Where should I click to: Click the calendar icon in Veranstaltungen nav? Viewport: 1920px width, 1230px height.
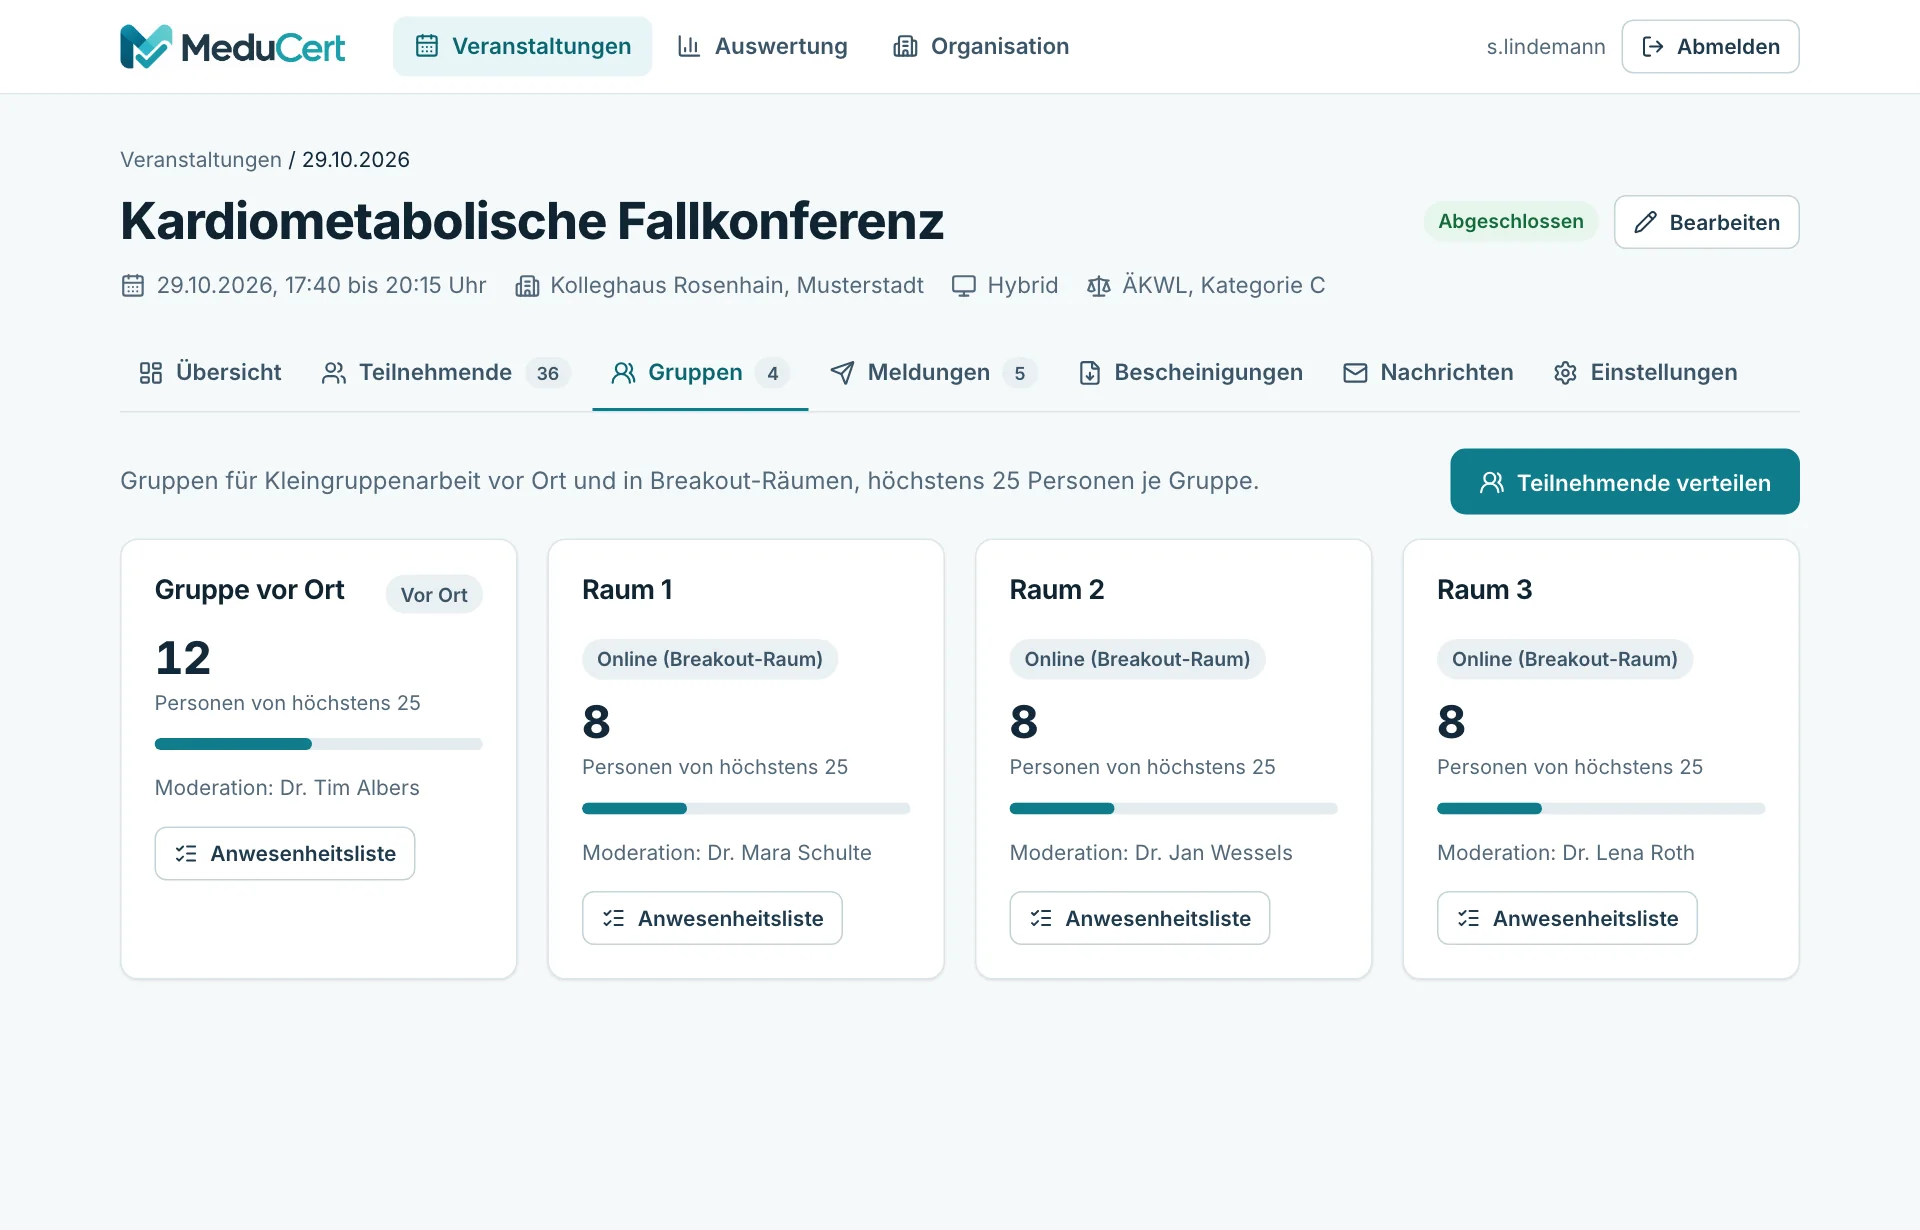click(x=427, y=46)
